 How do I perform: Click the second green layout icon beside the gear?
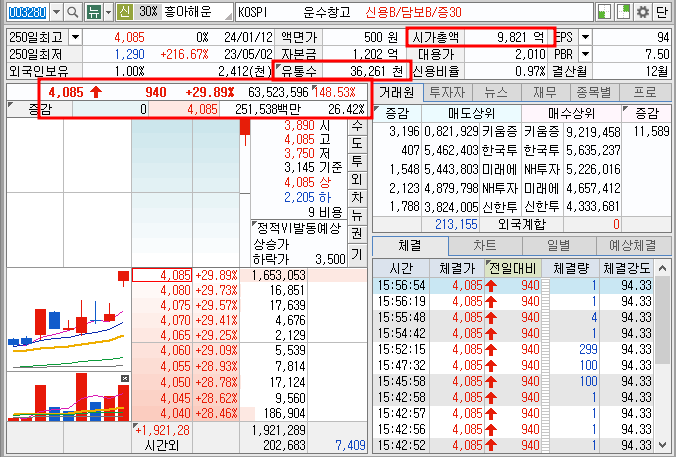(x=623, y=12)
